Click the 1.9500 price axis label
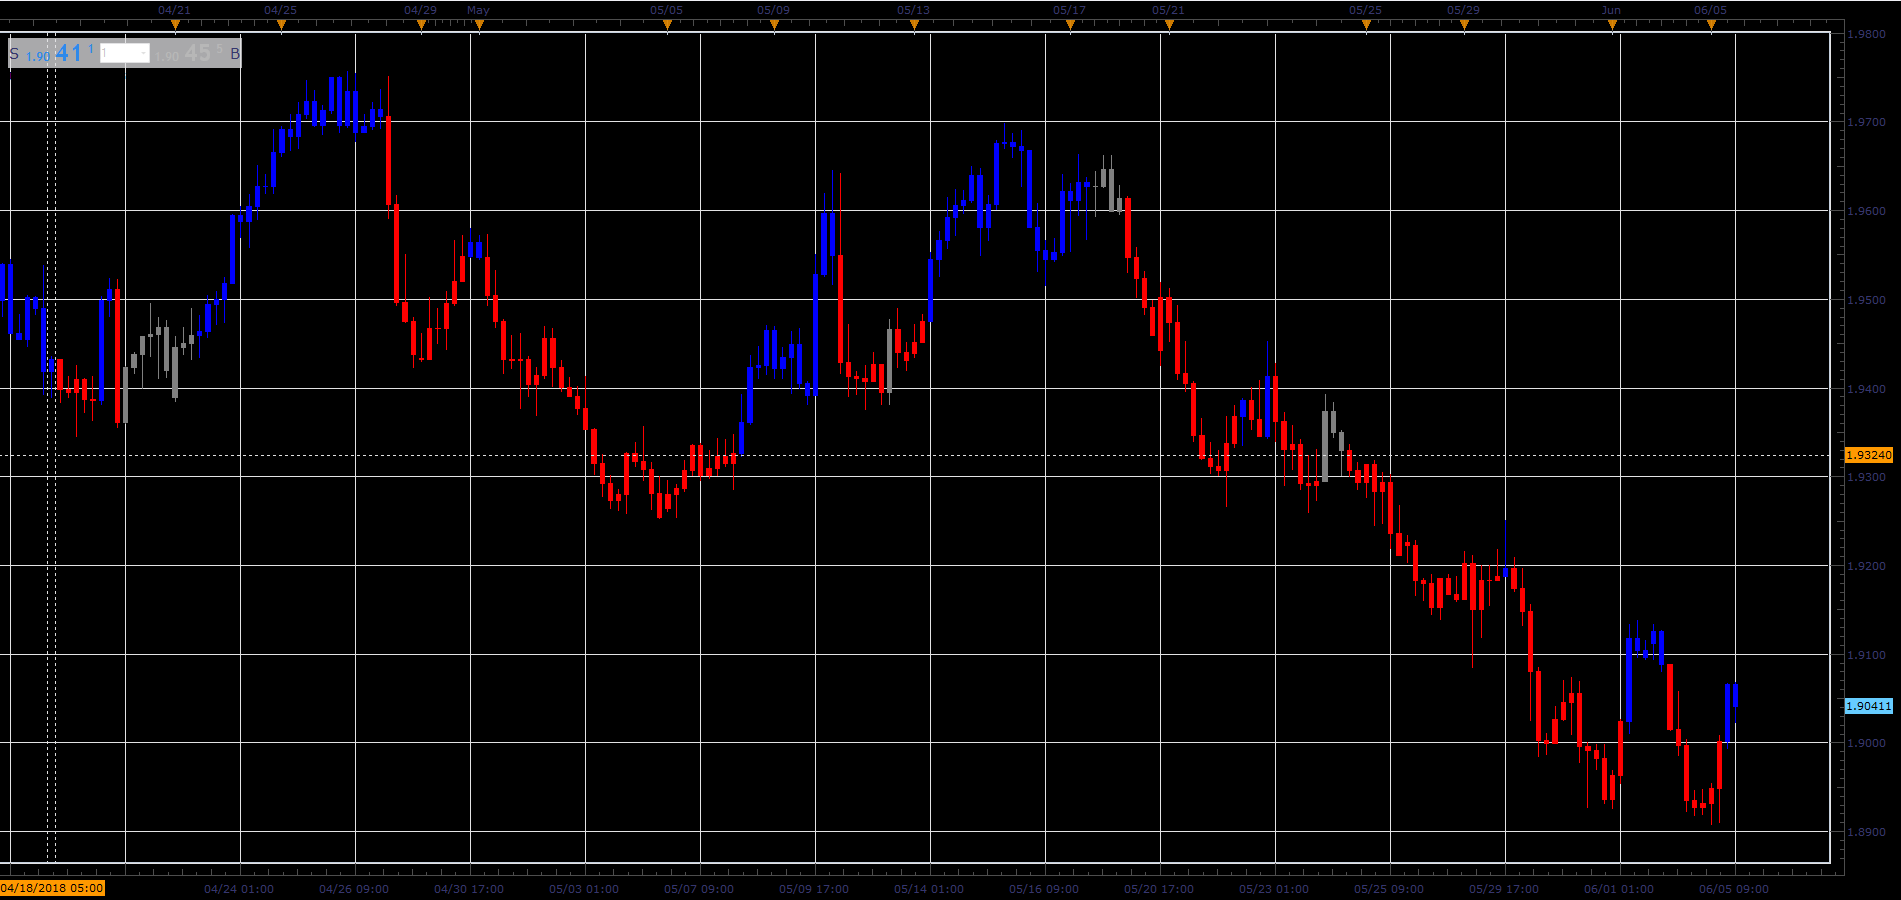 (x=1867, y=300)
